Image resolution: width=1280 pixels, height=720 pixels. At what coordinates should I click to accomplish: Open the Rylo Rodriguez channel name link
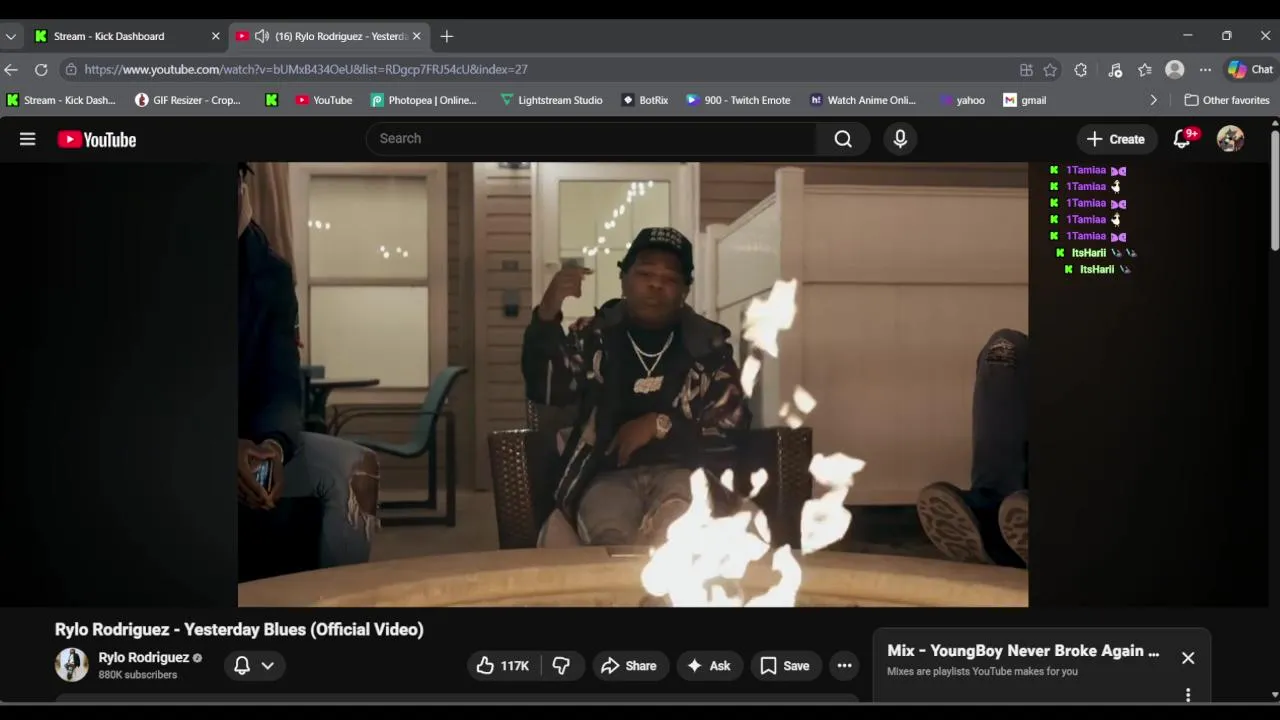pos(144,657)
